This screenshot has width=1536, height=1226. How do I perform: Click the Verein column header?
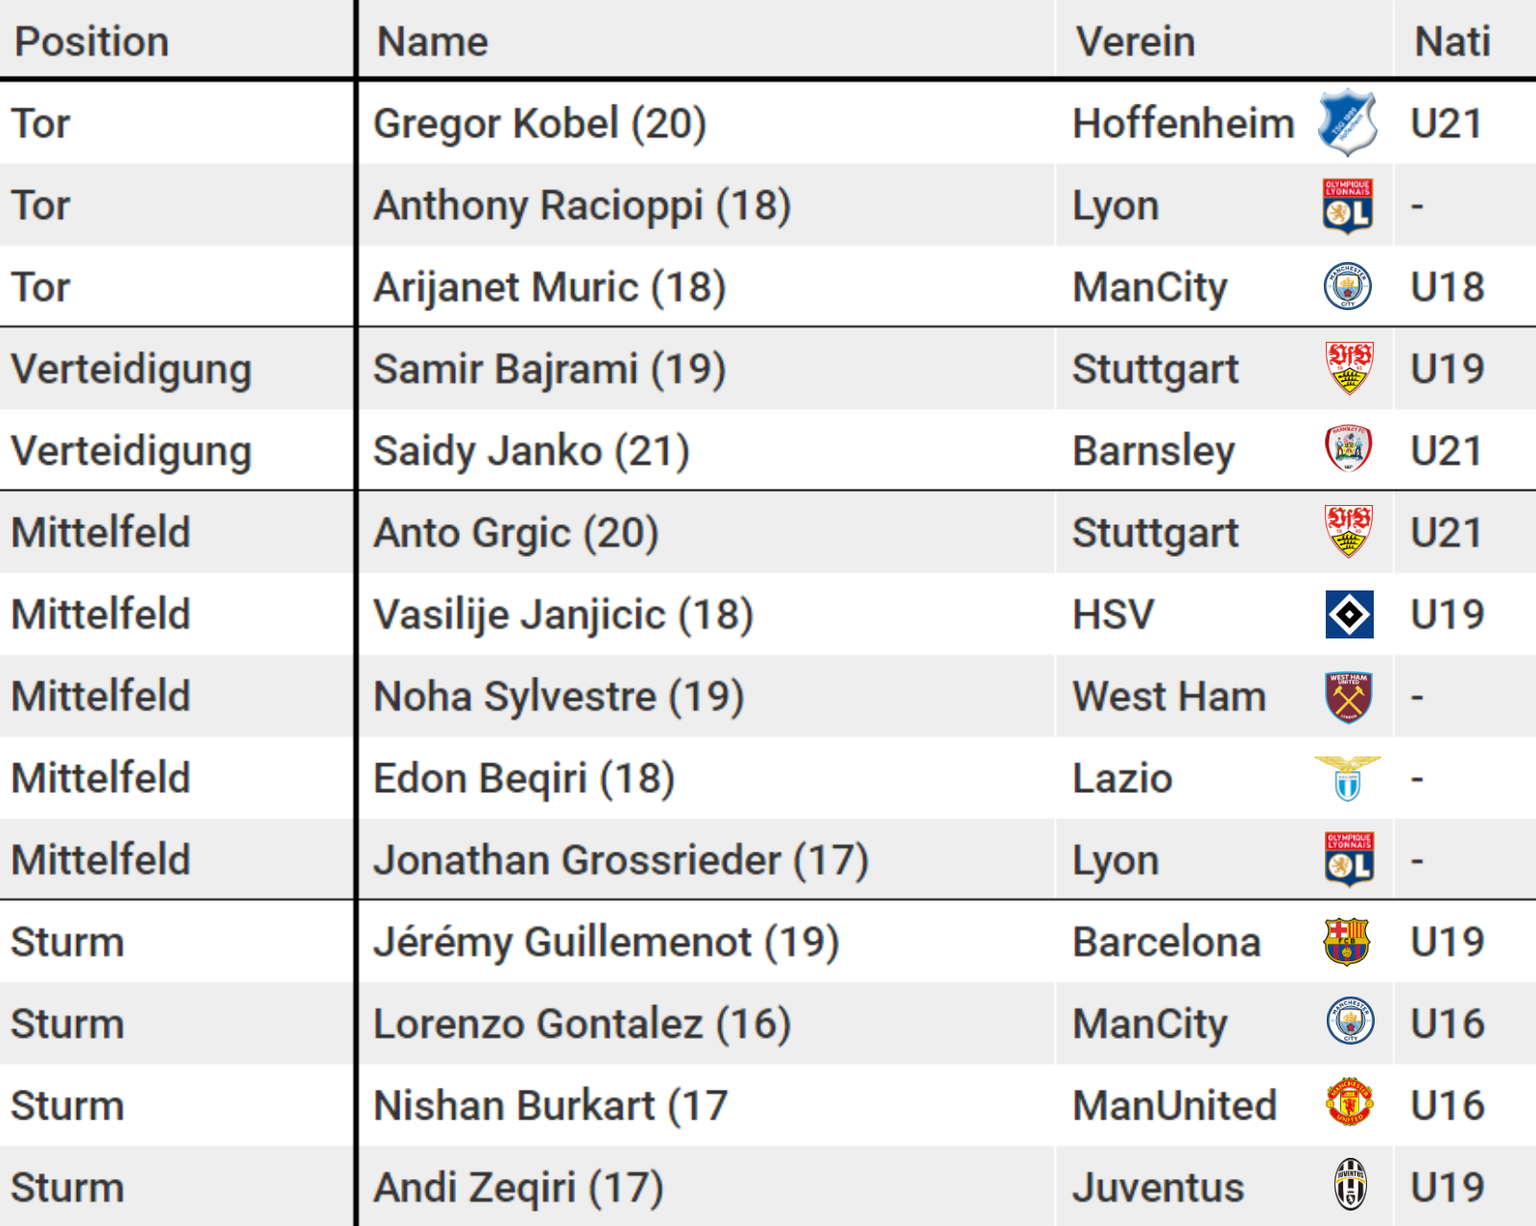click(x=1135, y=42)
